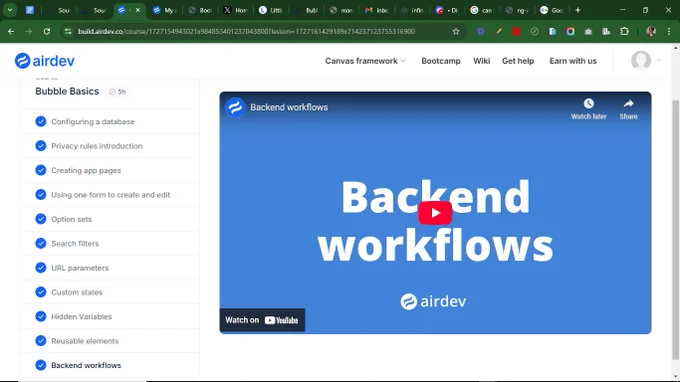Click the Airdev channel avatar in video
The height and width of the screenshot is (382, 680).
(235, 107)
